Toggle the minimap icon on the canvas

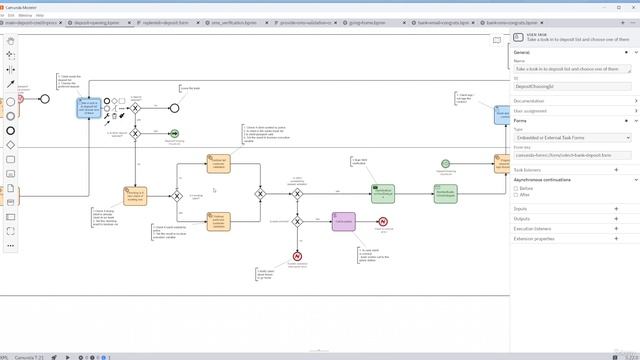[x=497, y=40]
